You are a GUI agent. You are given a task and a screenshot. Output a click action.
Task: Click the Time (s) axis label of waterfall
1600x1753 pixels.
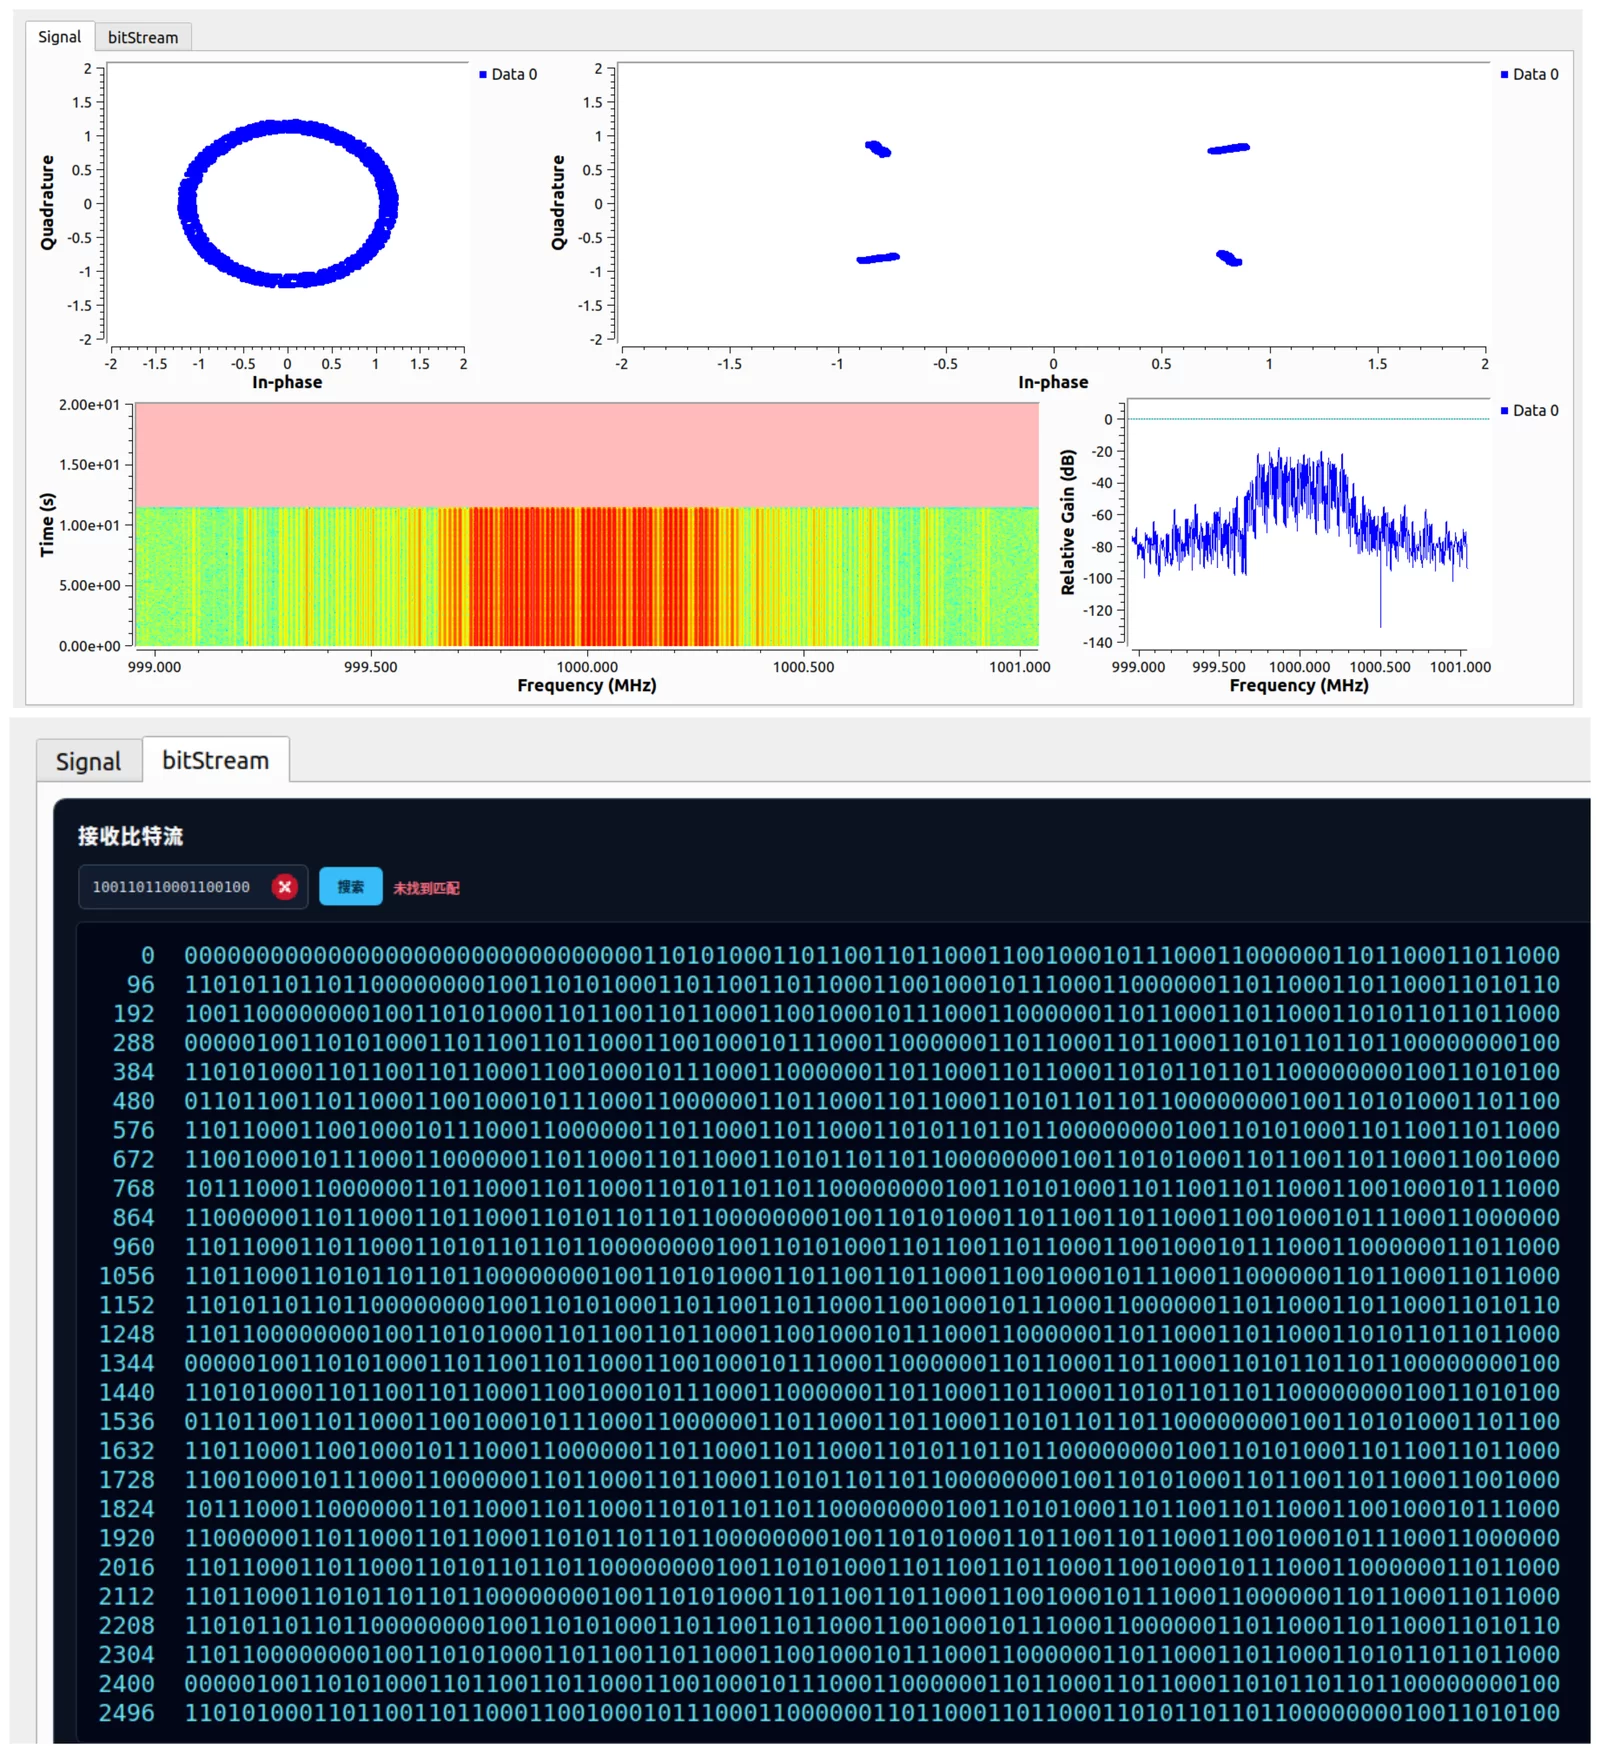(47, 525)
